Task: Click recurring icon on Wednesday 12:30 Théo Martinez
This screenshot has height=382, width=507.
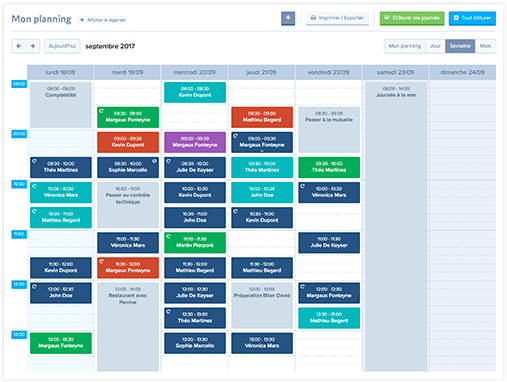Action: click(168, 311)
